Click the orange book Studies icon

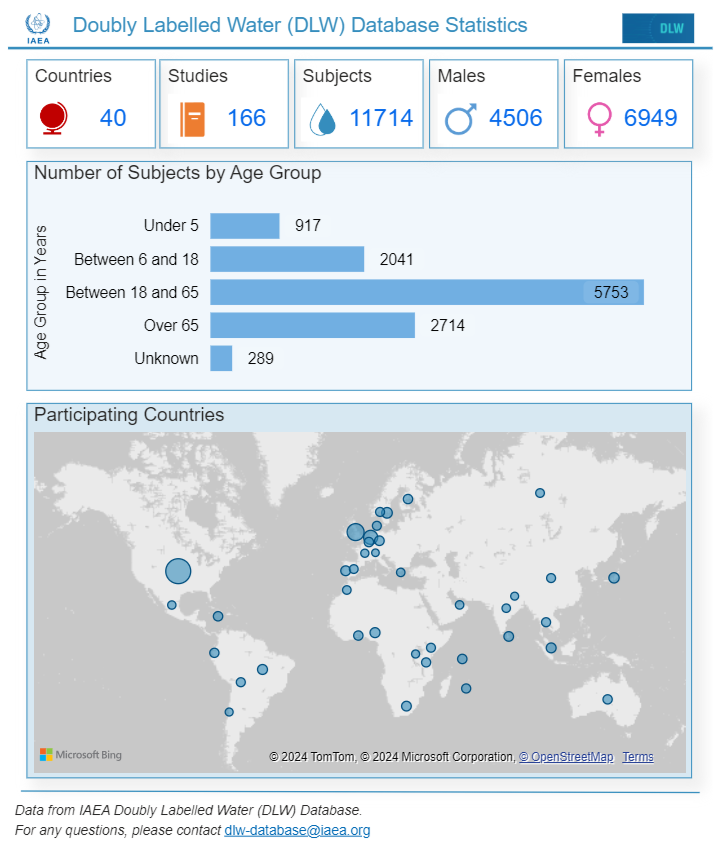pos(192,119)
